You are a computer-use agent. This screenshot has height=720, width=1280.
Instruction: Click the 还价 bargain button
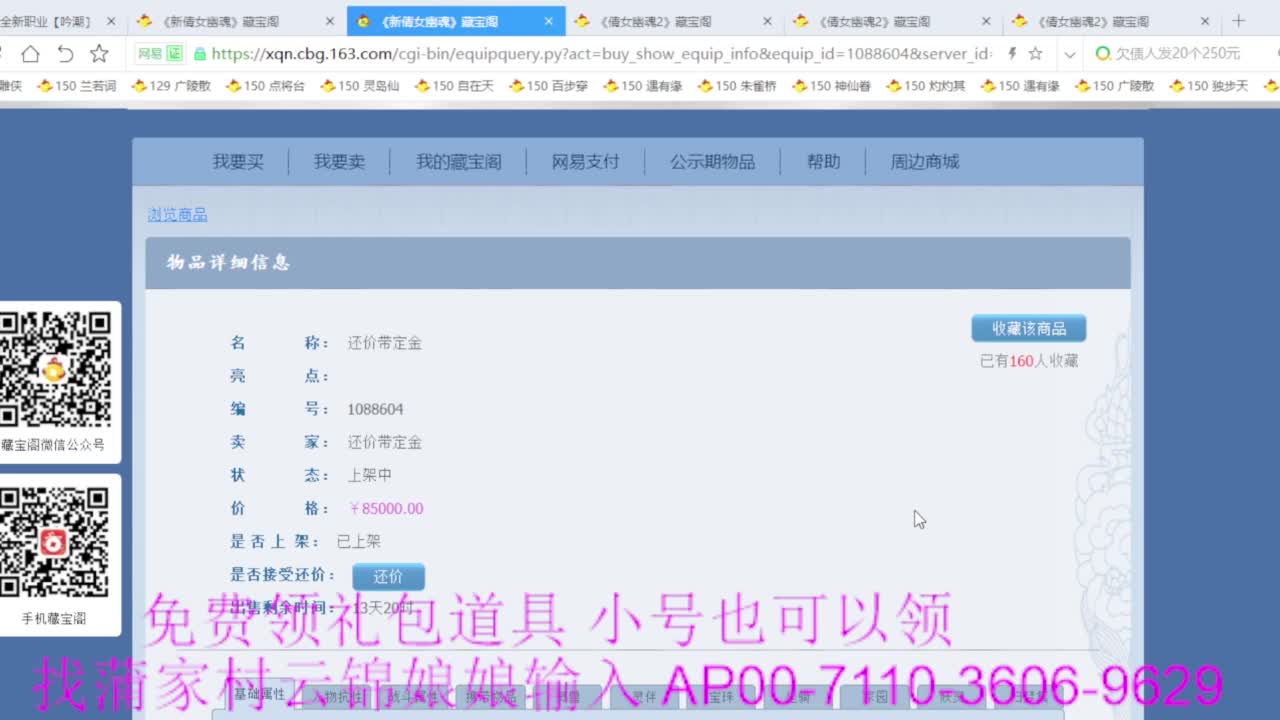click(388, 576)
